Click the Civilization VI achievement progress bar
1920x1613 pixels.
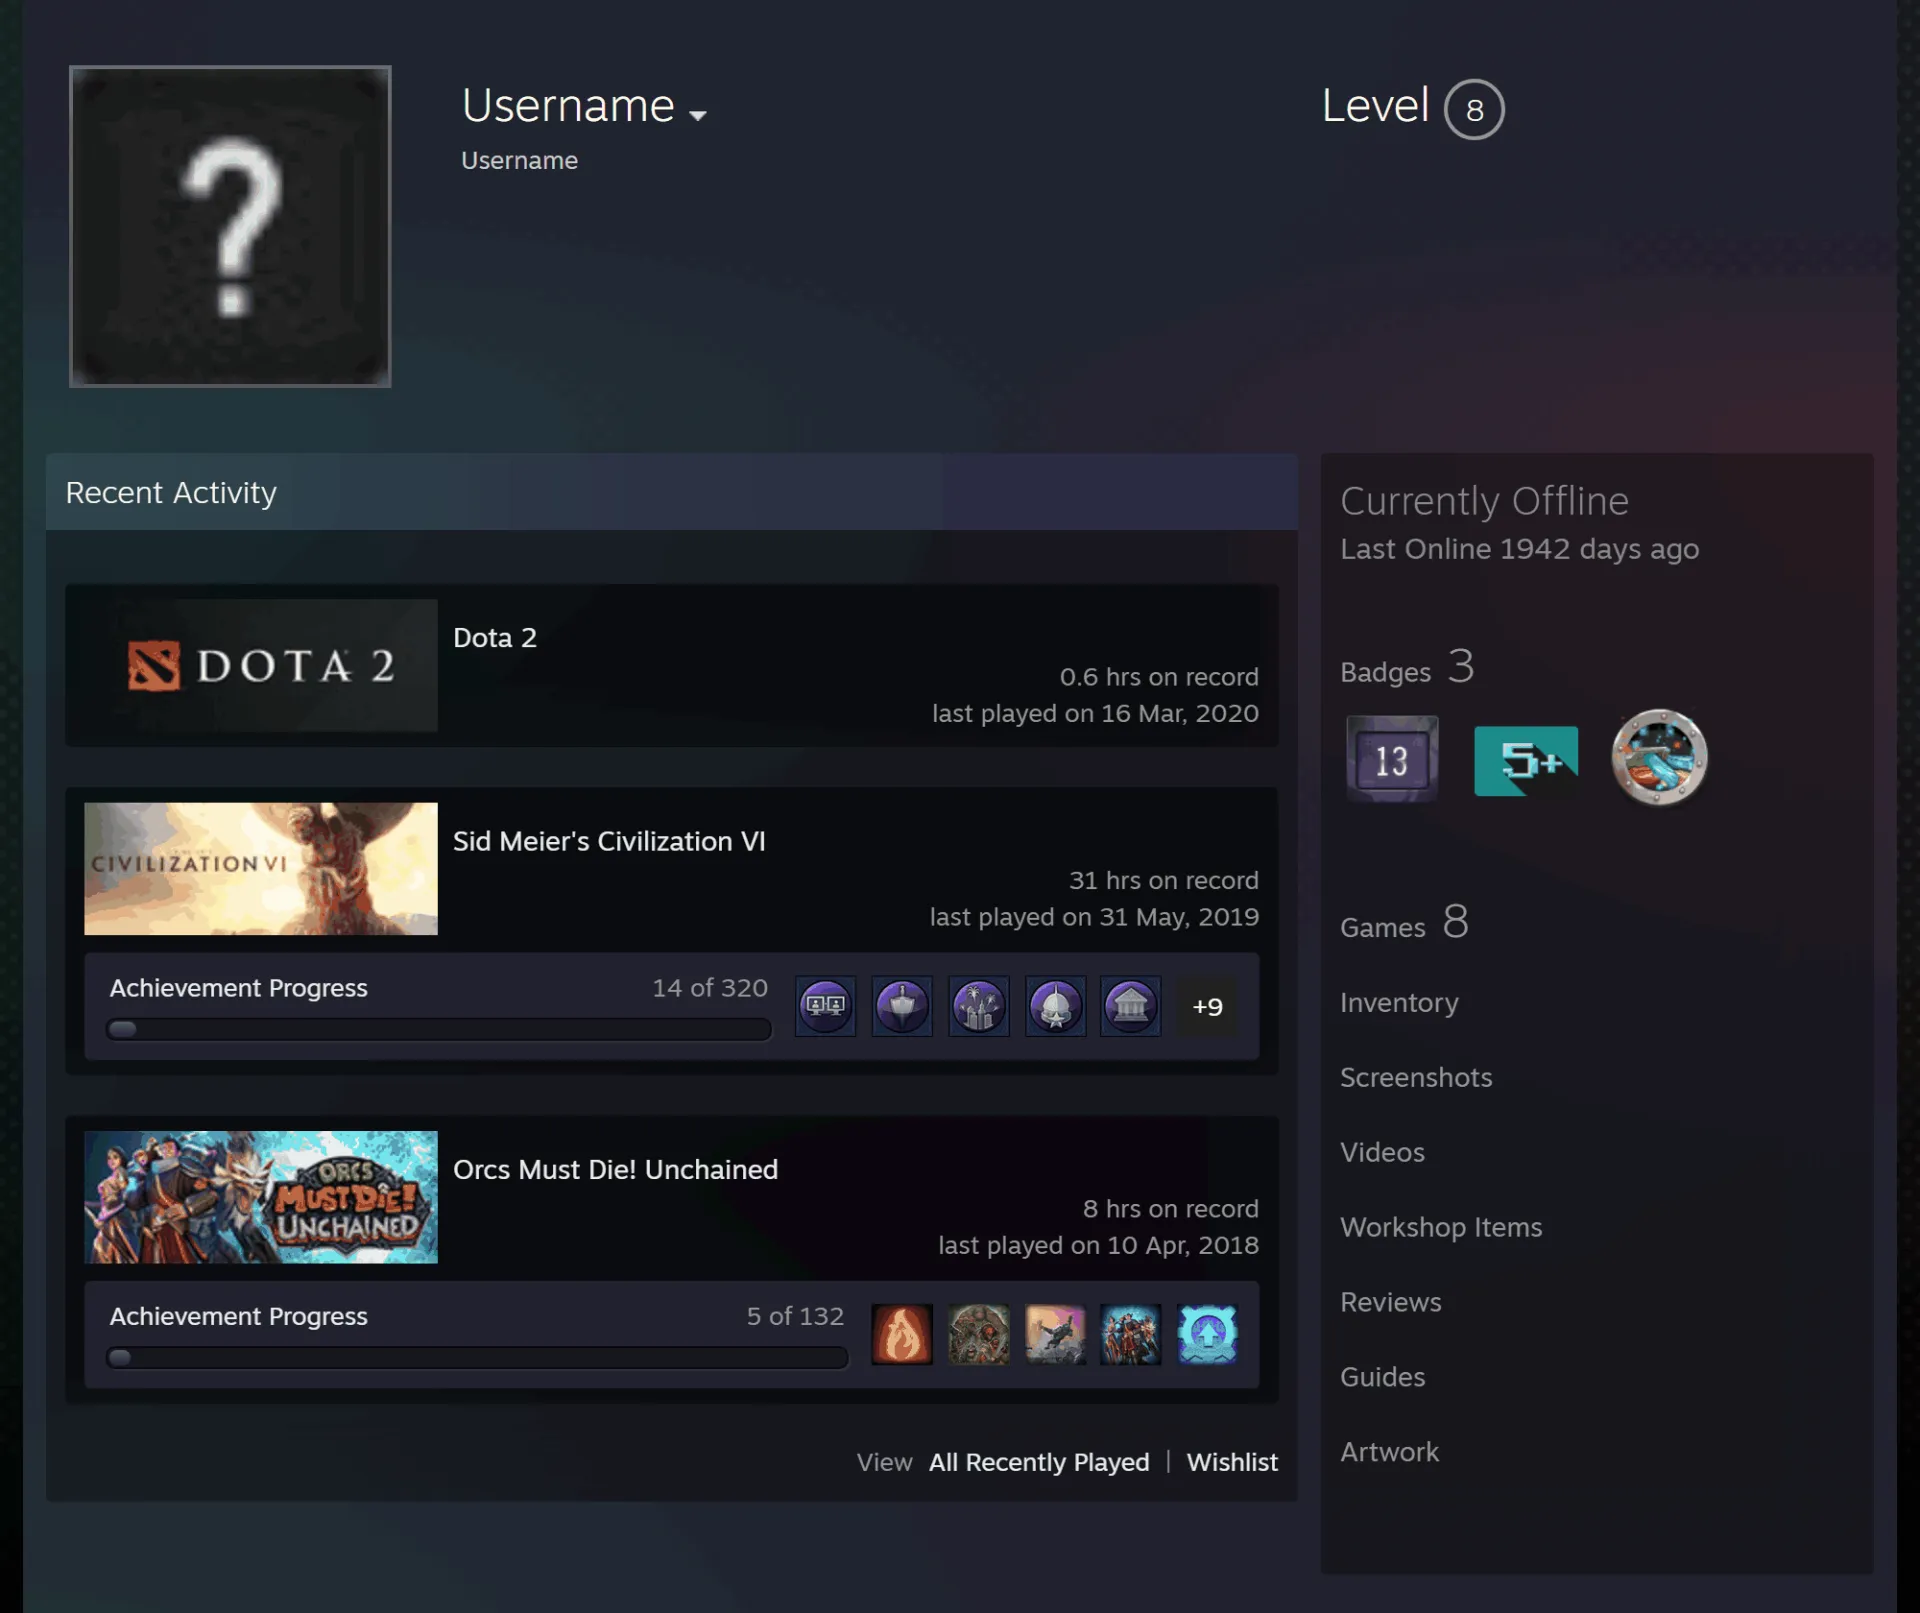[x=439, y=1029]
